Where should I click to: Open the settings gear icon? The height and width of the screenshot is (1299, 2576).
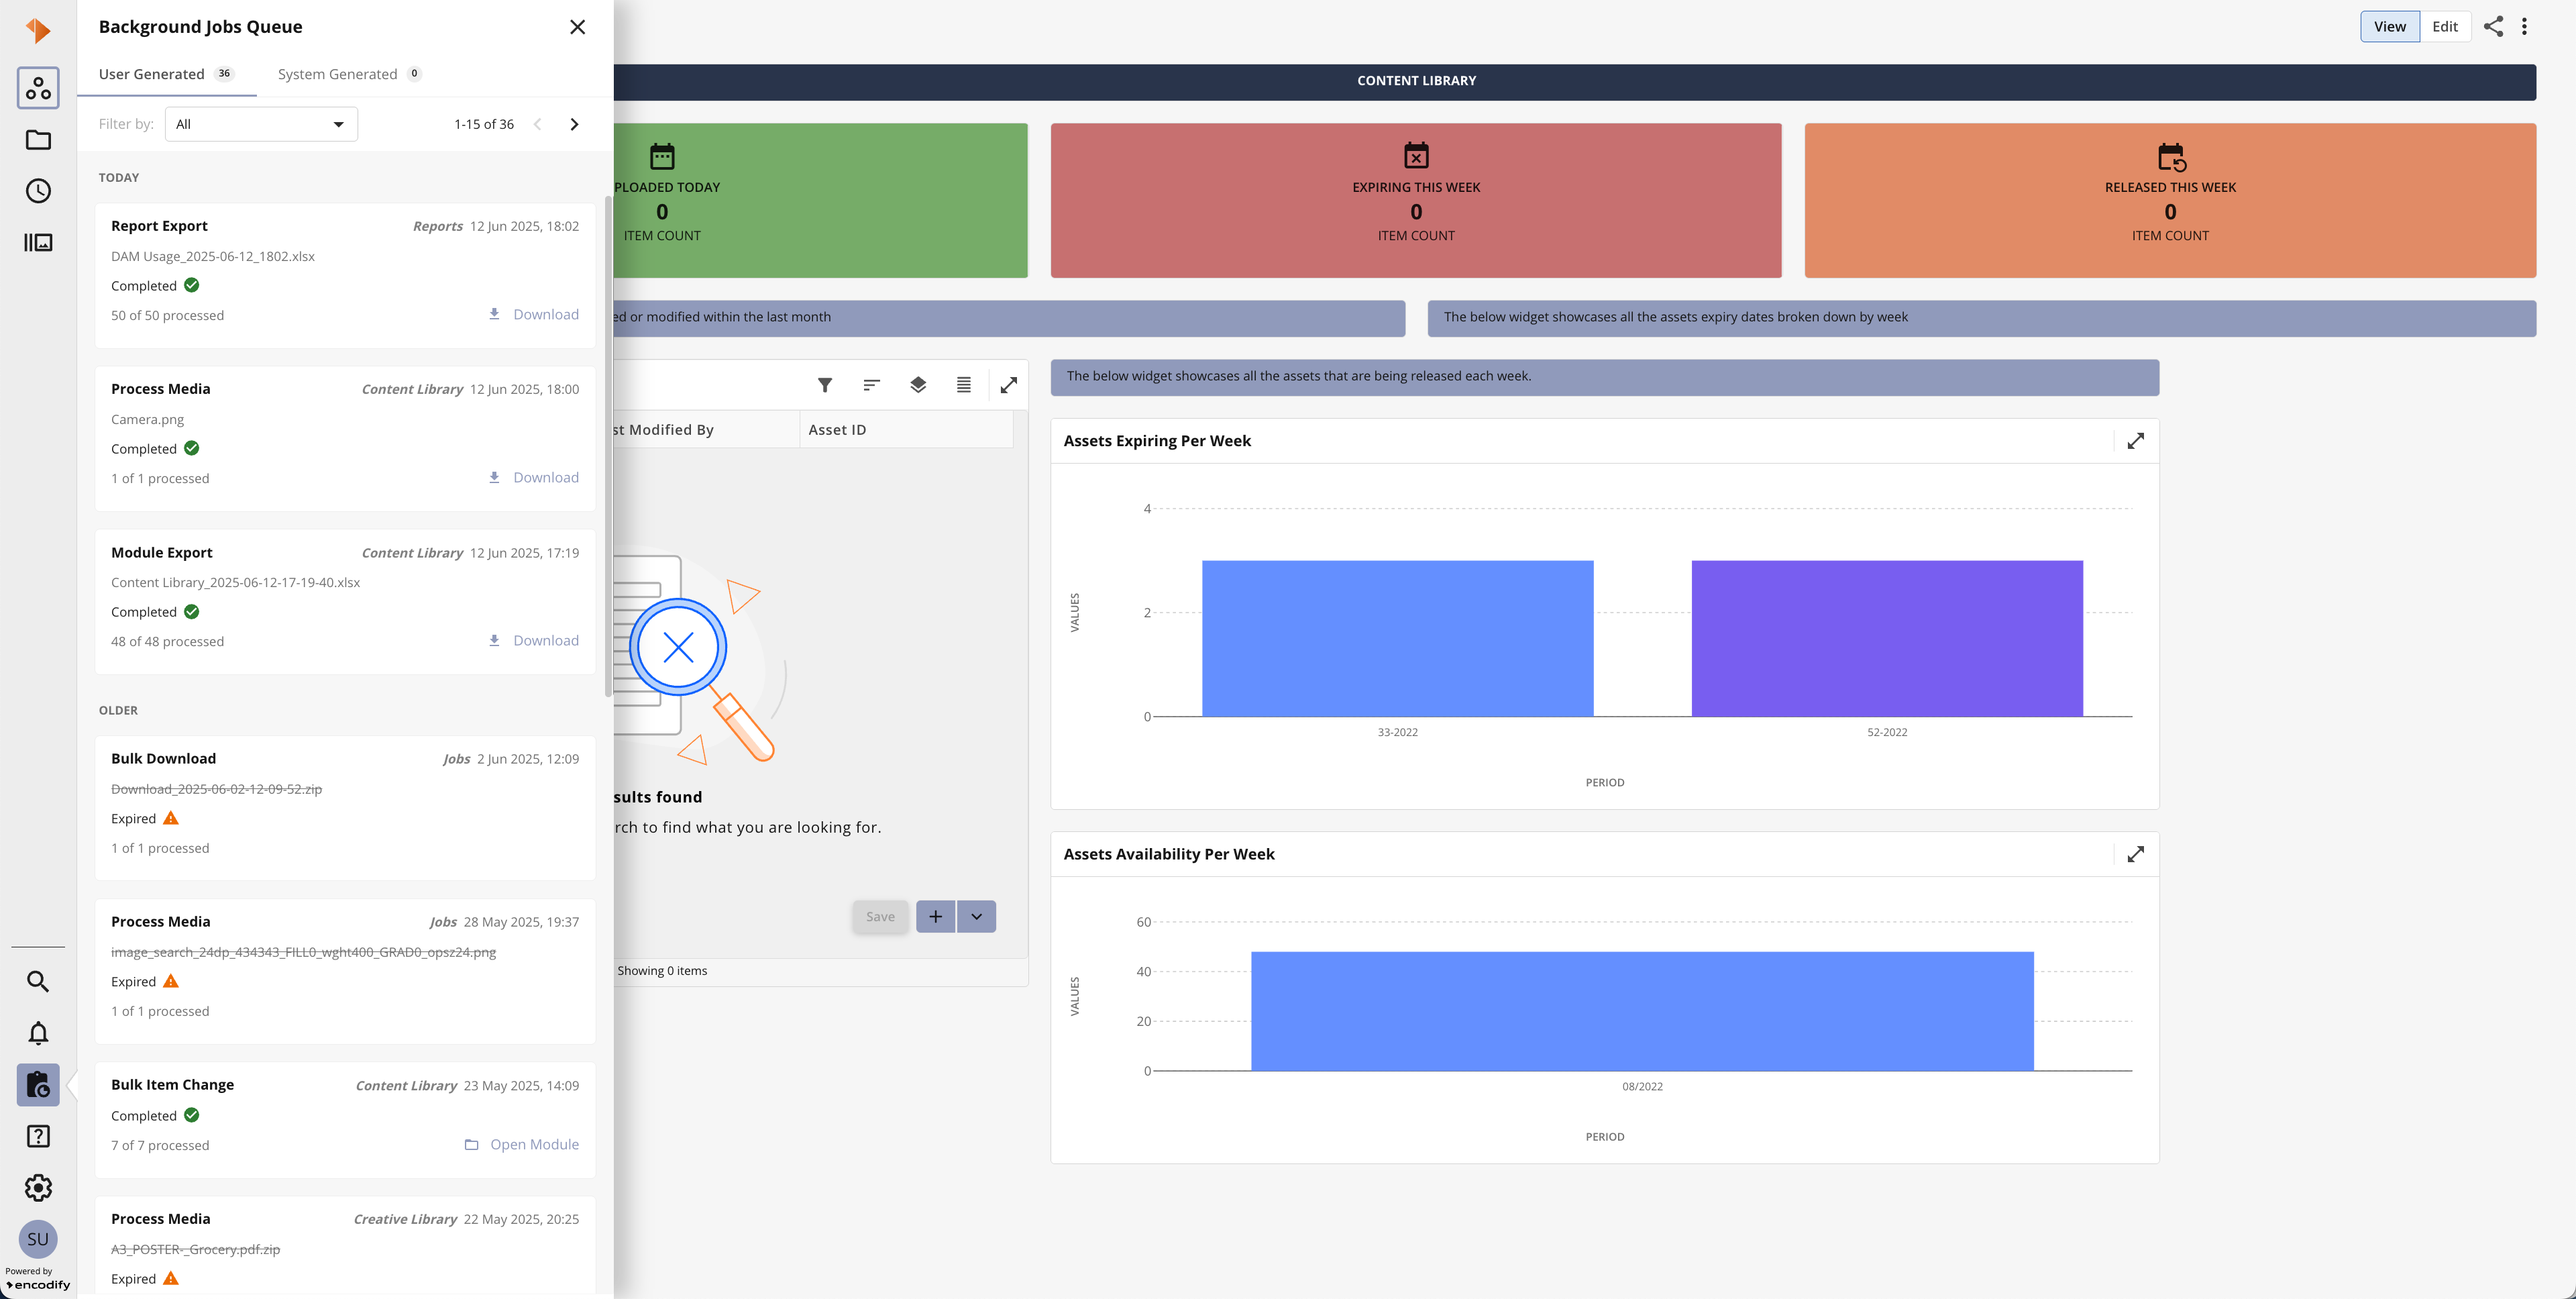(38, 1188)
